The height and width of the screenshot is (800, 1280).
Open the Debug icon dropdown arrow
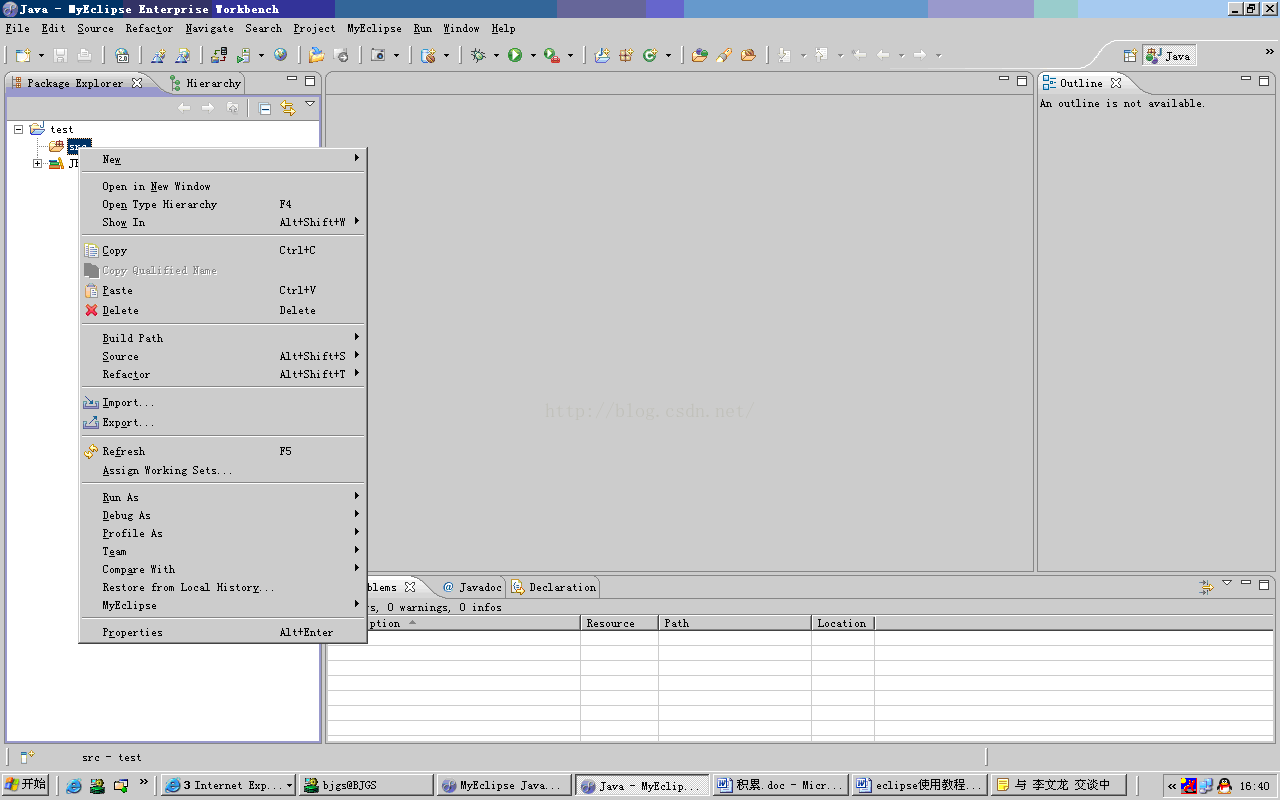[x=496, y=56]
